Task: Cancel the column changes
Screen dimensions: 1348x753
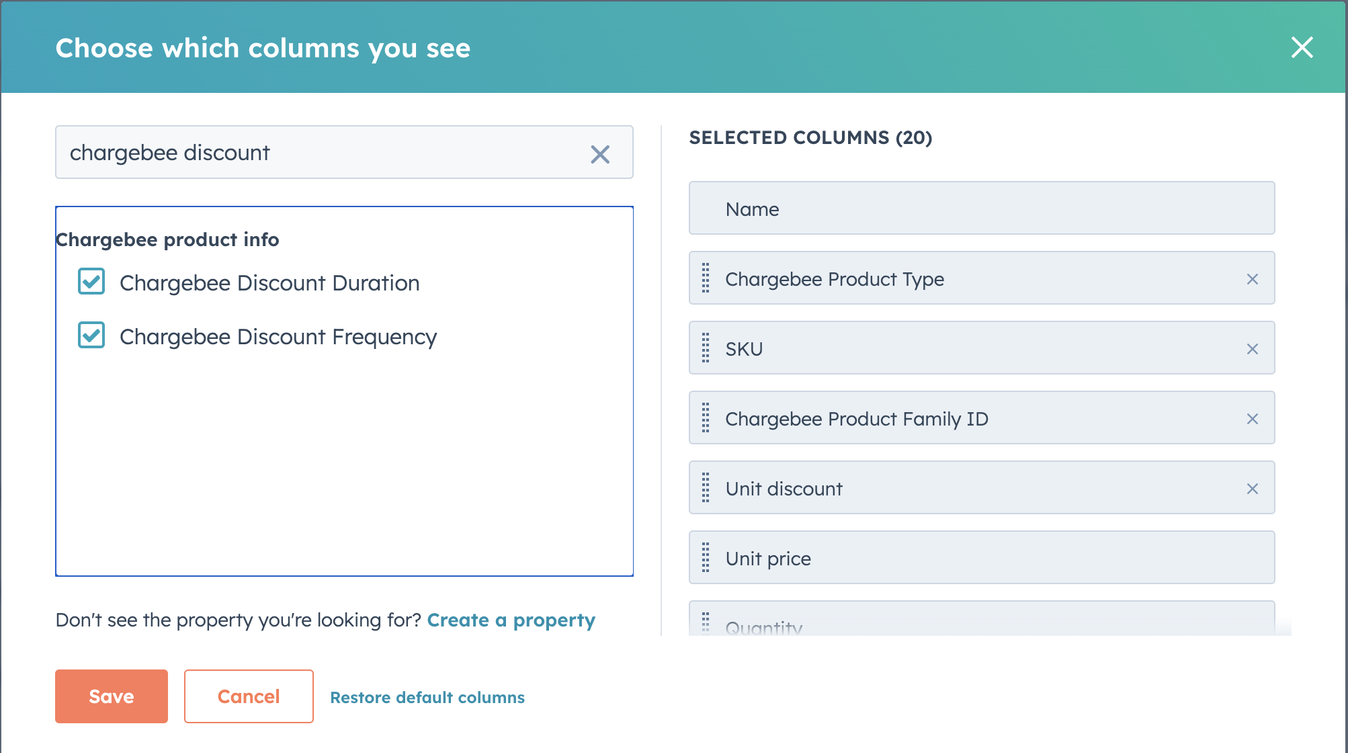Action: coord(248,696)
